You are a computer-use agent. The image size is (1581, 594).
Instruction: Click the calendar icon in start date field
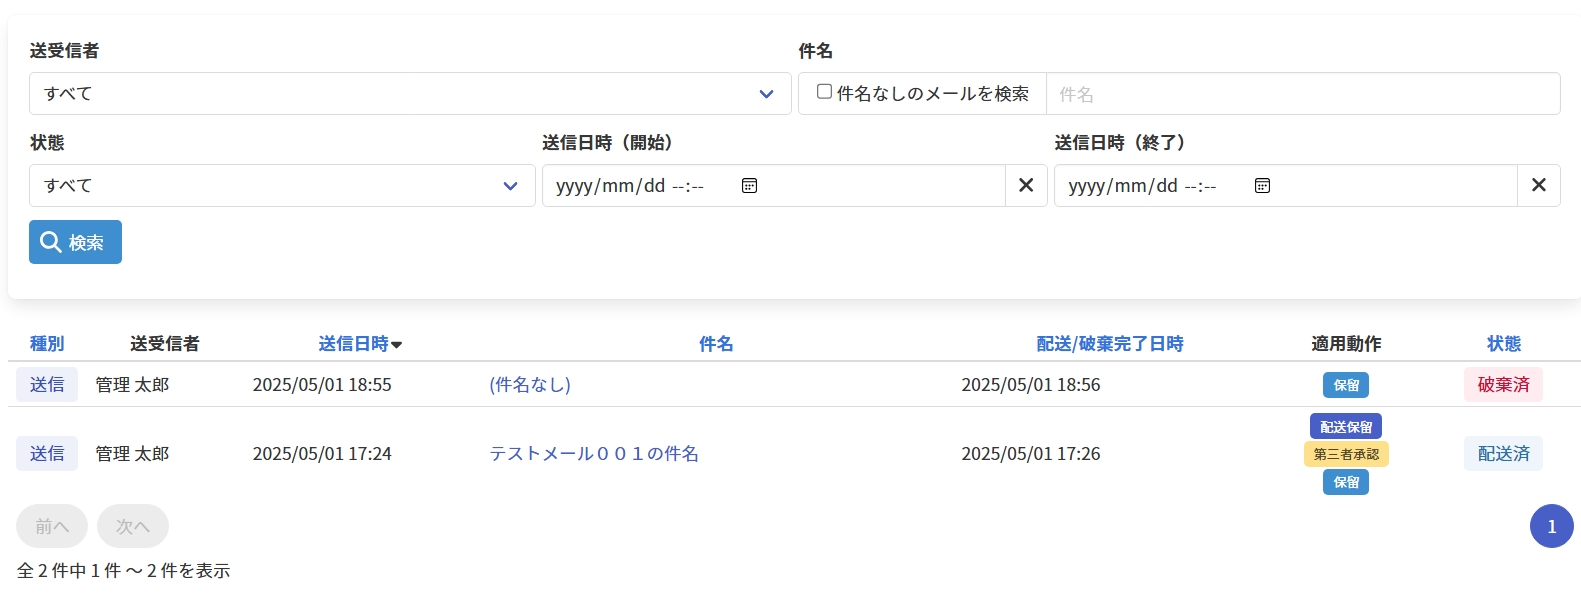749,186
